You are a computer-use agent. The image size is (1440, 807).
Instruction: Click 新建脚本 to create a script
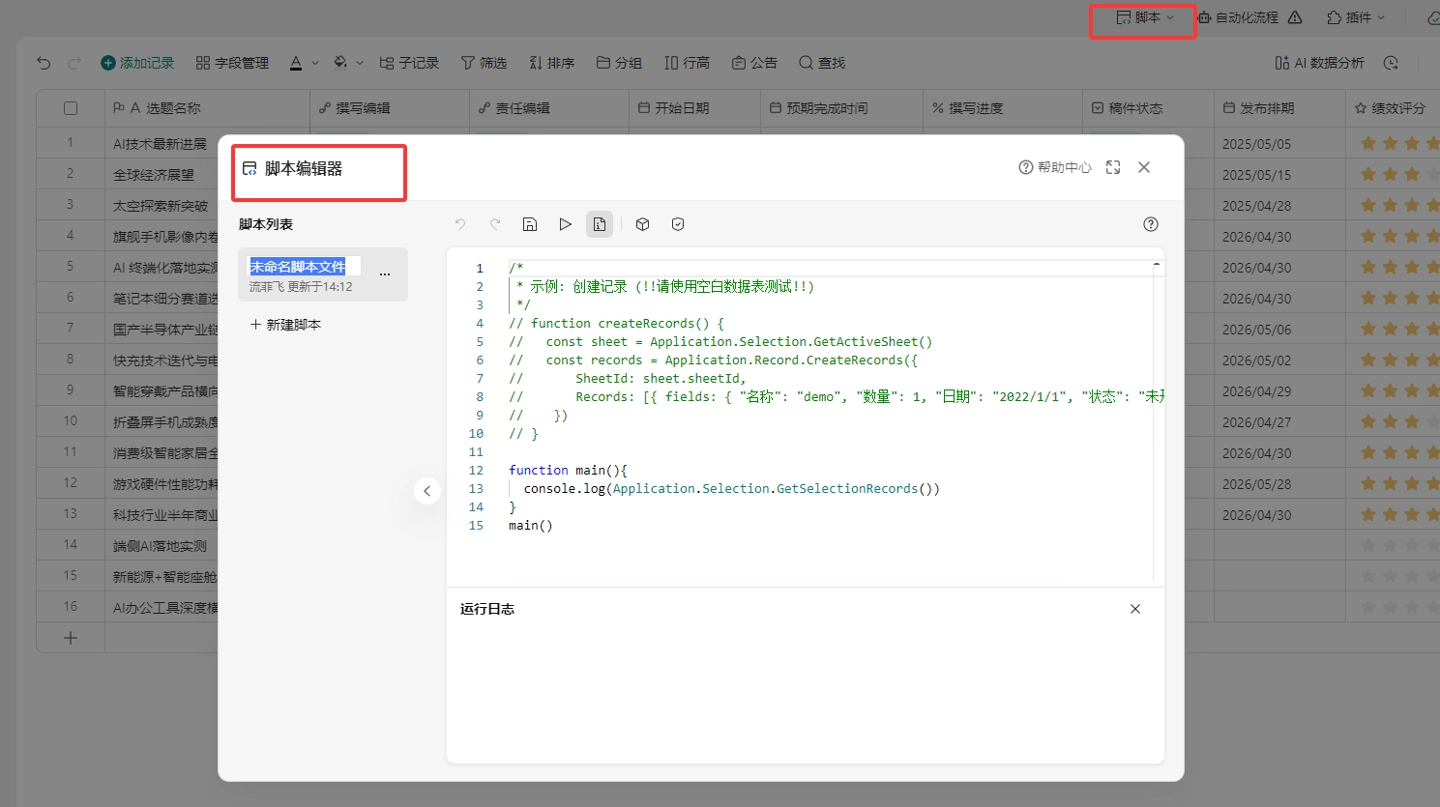(286, 325)
